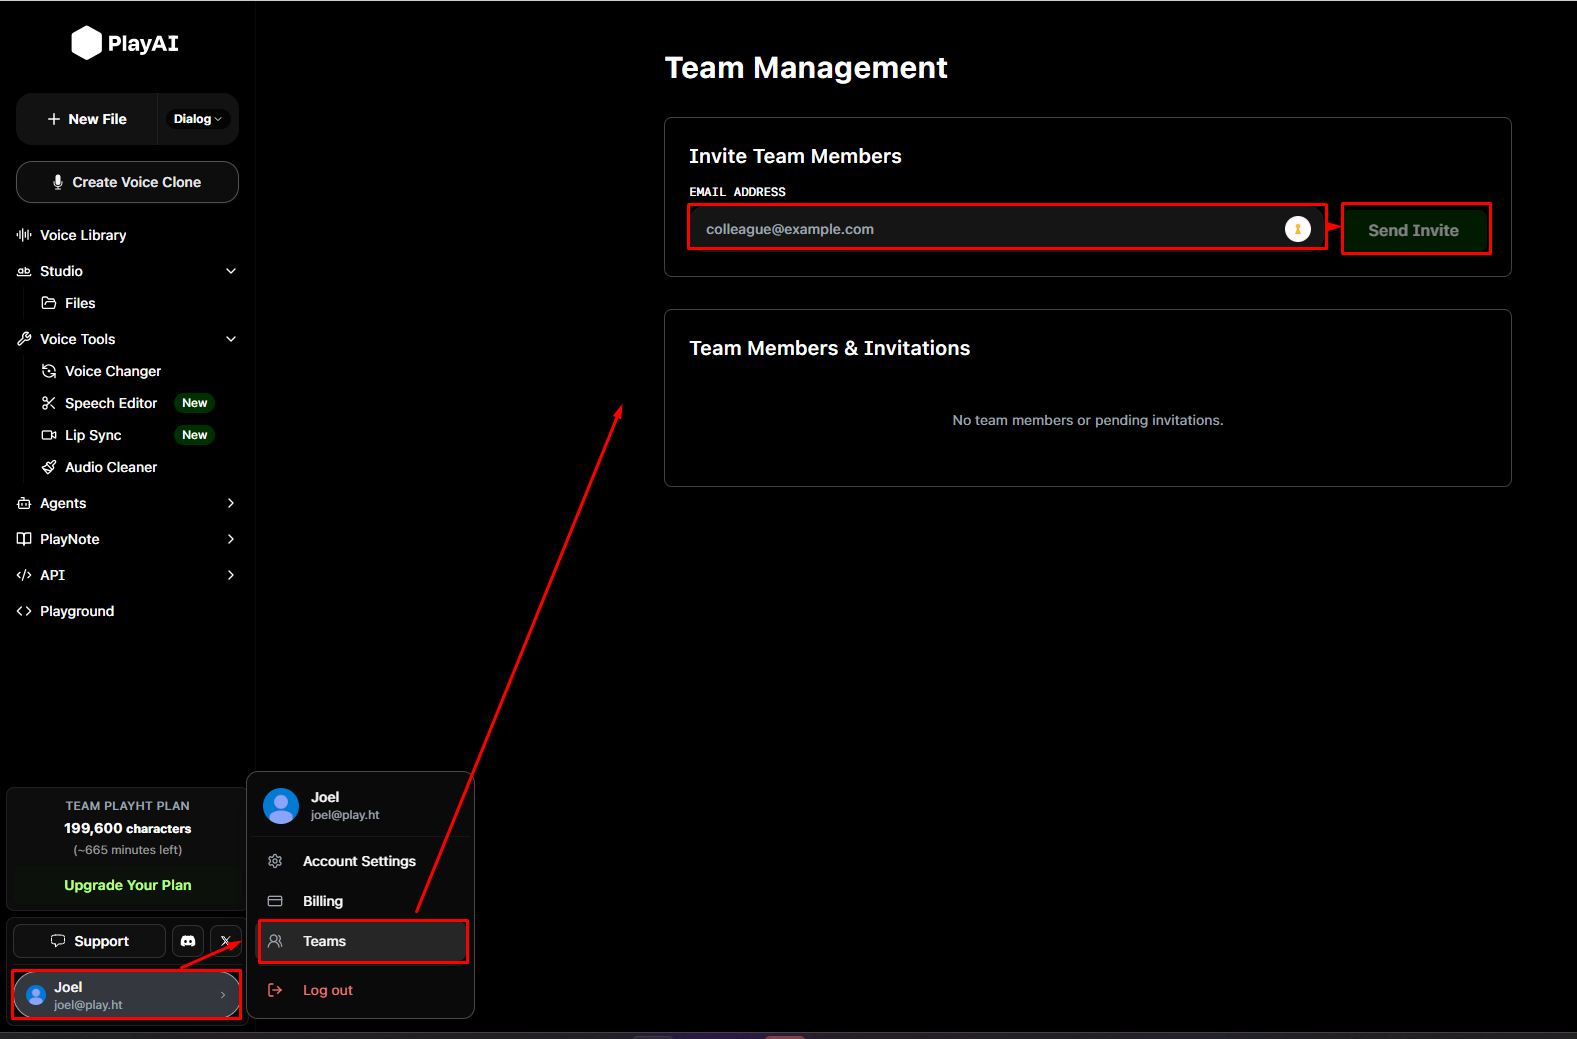The width and height of the screenshot is (1577, 1039).
Task: Open Account Settings
Action: [x=359, y=861]
